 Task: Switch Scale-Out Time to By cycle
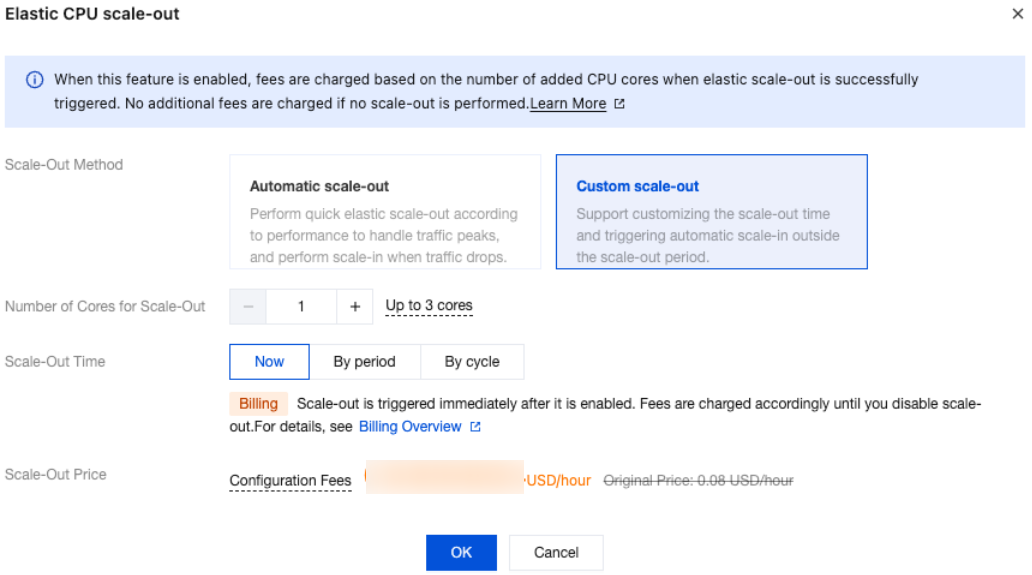[x=472, y=362]
